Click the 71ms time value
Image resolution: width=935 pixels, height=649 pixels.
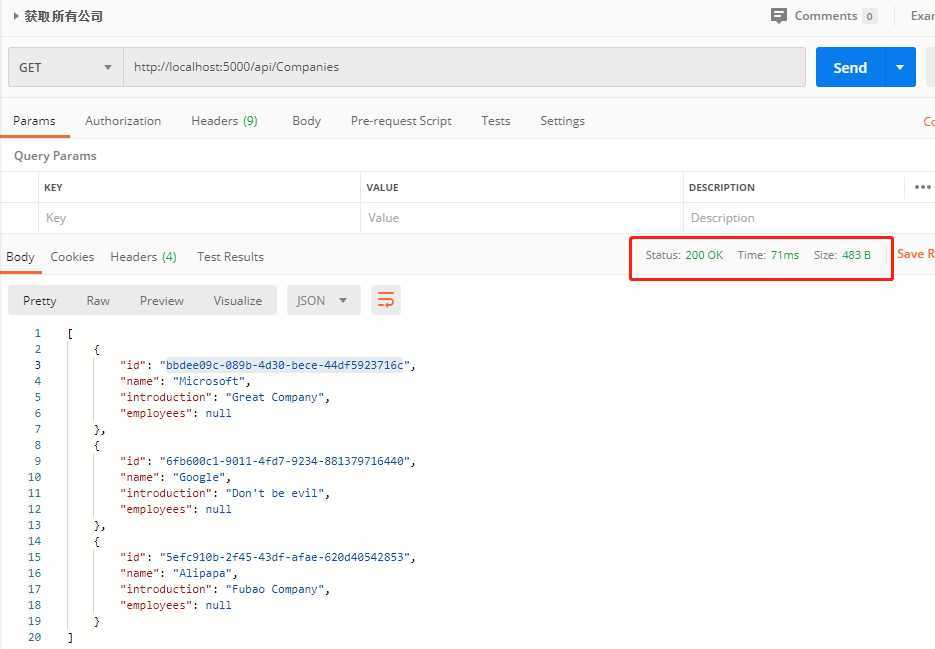[785, 255]
